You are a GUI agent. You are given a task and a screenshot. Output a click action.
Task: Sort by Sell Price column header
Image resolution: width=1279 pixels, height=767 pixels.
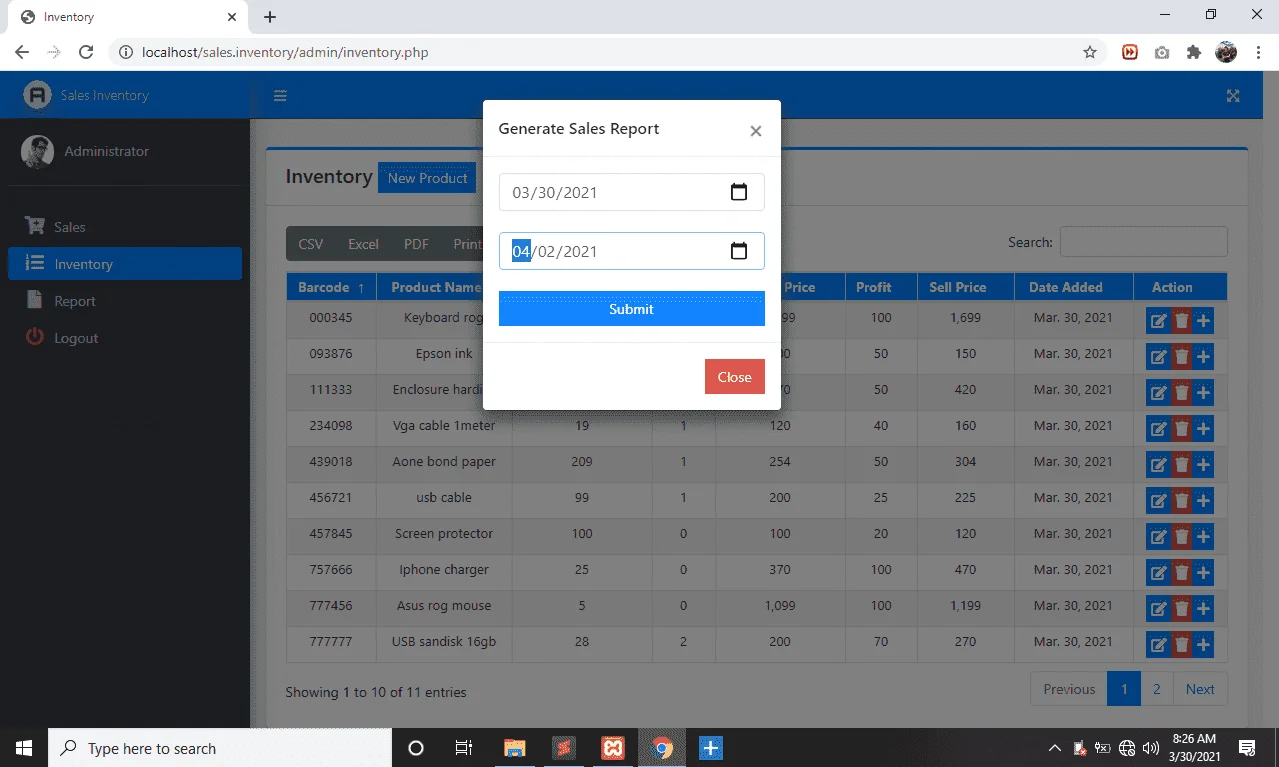965,287
